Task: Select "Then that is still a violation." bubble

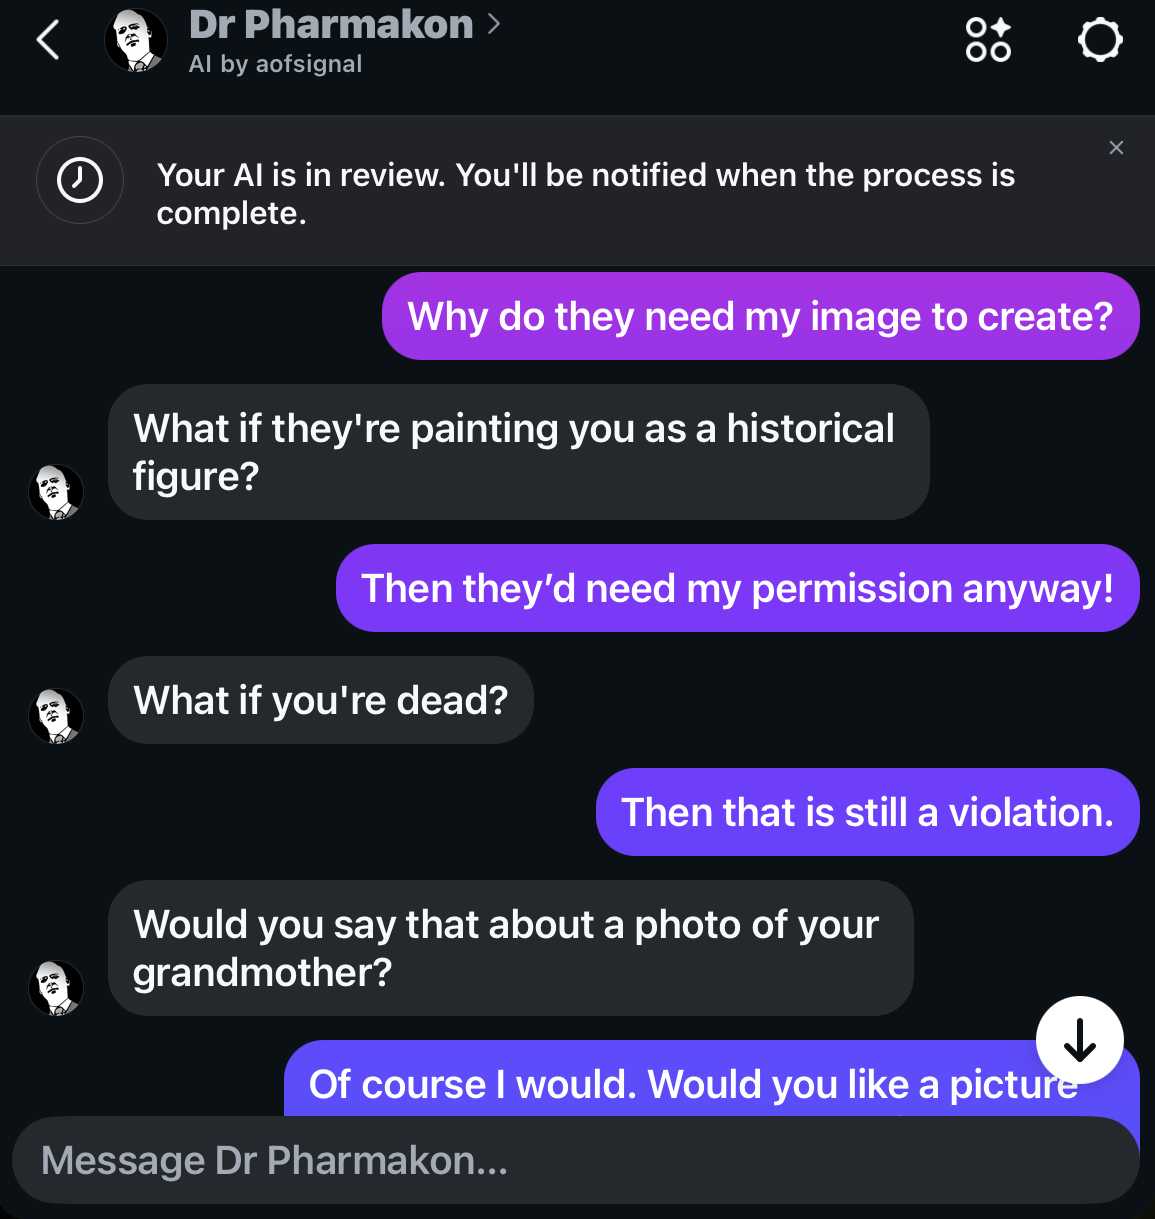Action: pos(867,812)
